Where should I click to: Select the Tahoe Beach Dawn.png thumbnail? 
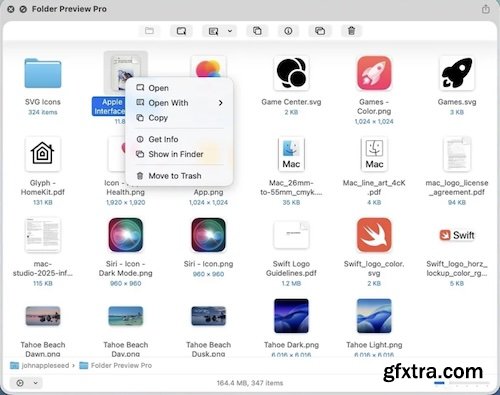(43, 316)
